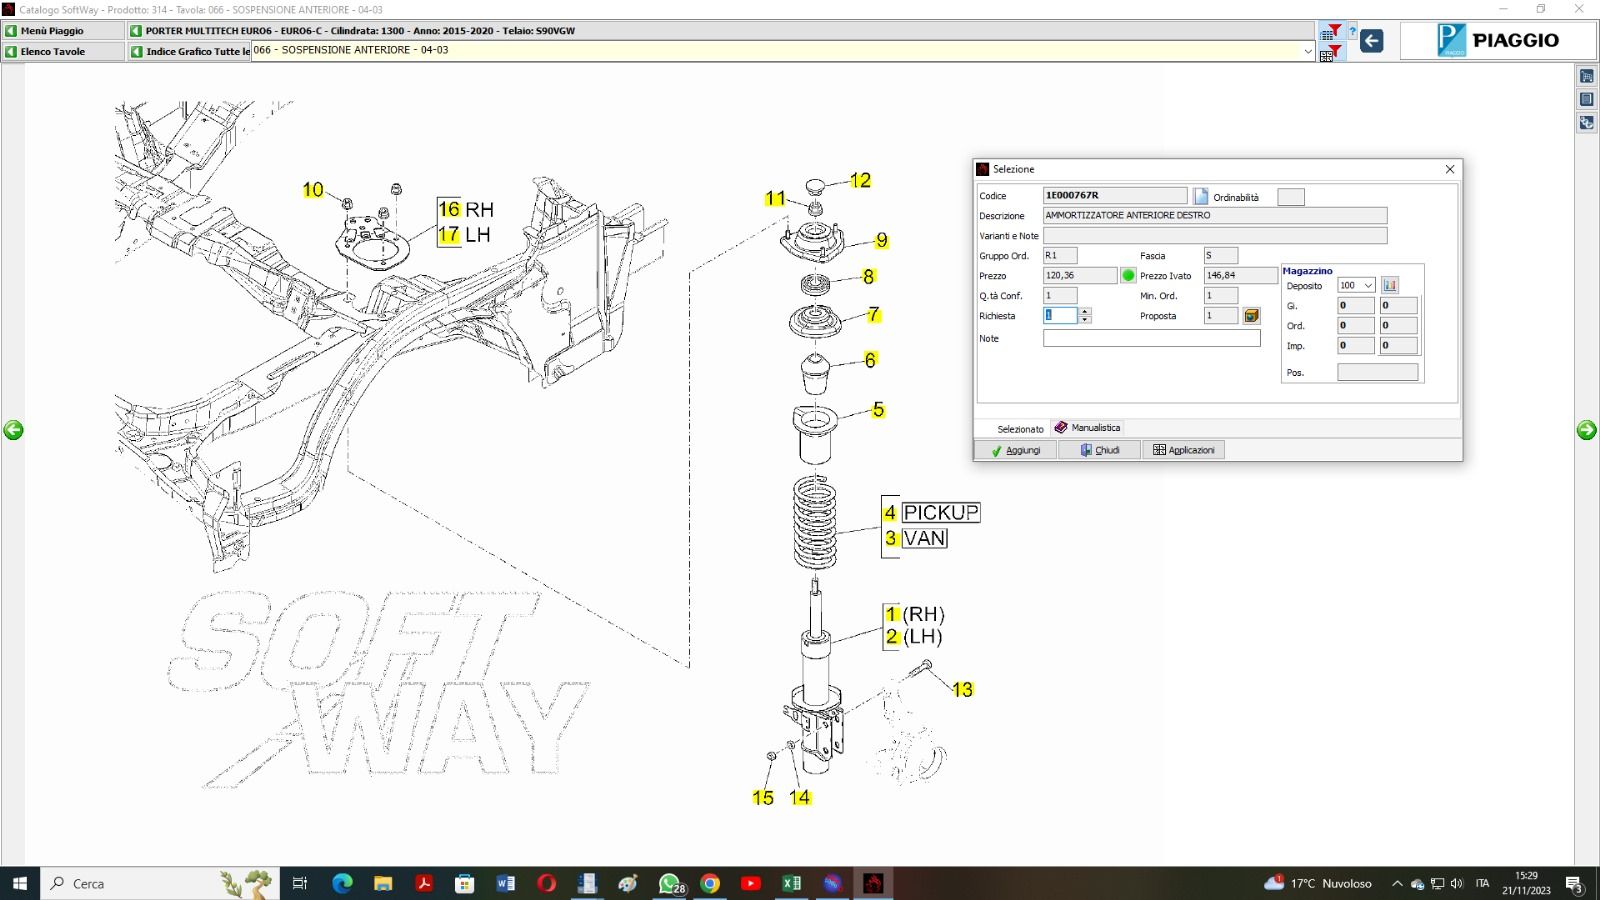Click part number 13 on the diagram
The width and height of the screenshot is (1600, 900).
click(962, 689)
